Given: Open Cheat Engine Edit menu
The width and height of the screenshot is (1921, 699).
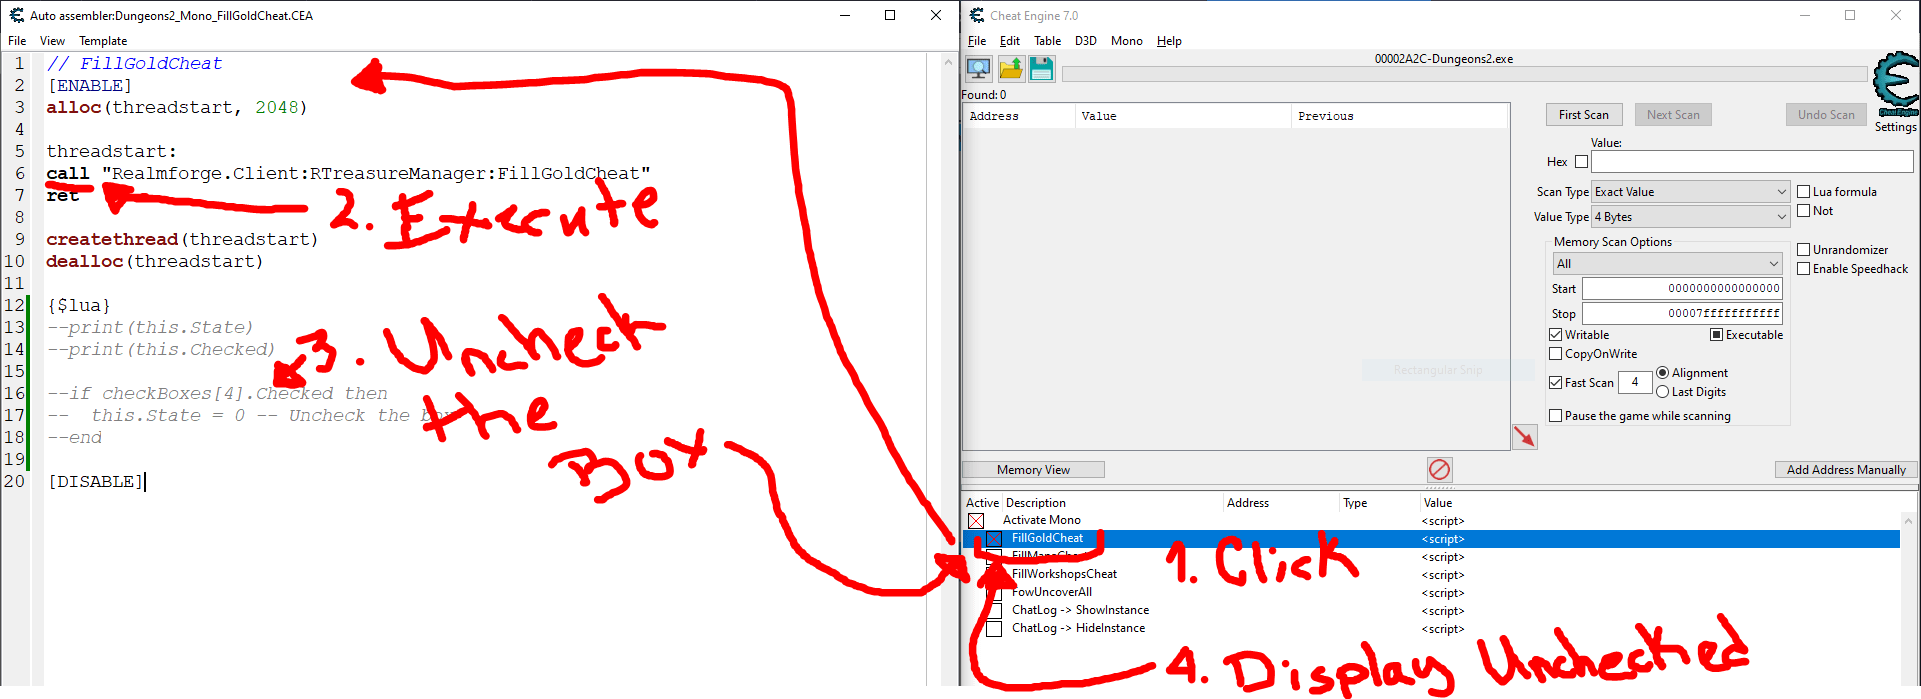Looking at the screenshot, I should click(1010, 41).
